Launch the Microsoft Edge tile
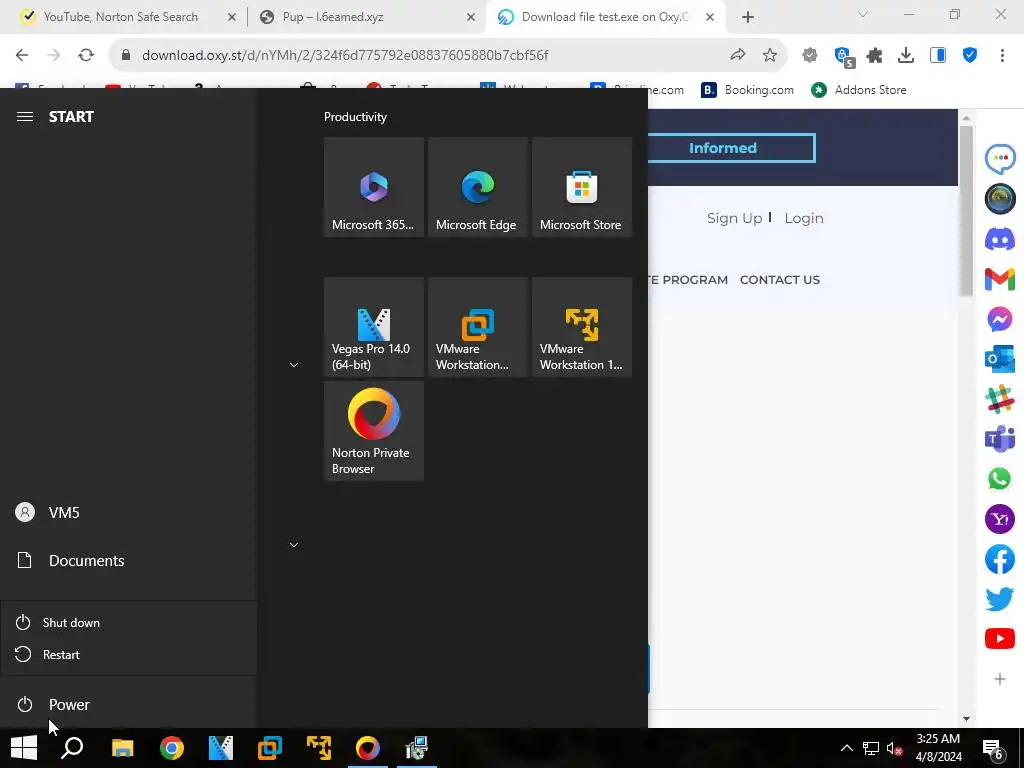The width and height of the screenshot is (1024, 768). click(477, 187)
